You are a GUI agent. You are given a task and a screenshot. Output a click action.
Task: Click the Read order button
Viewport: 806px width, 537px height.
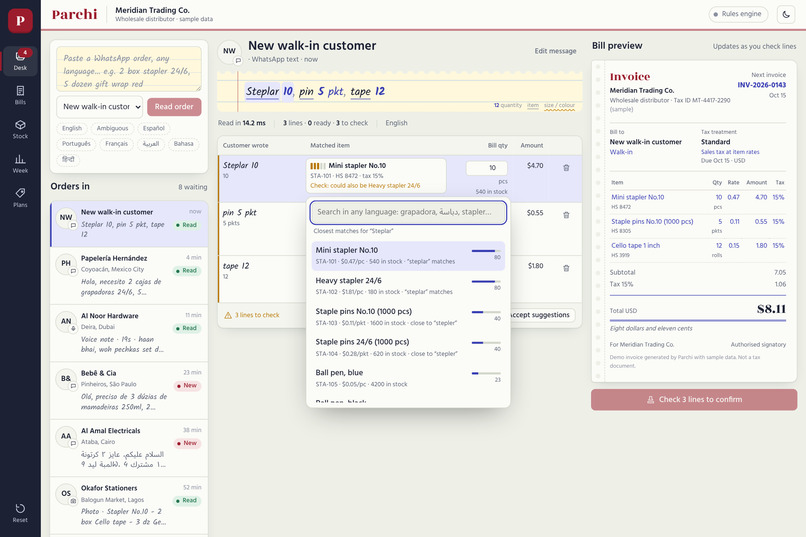[174, 107]
